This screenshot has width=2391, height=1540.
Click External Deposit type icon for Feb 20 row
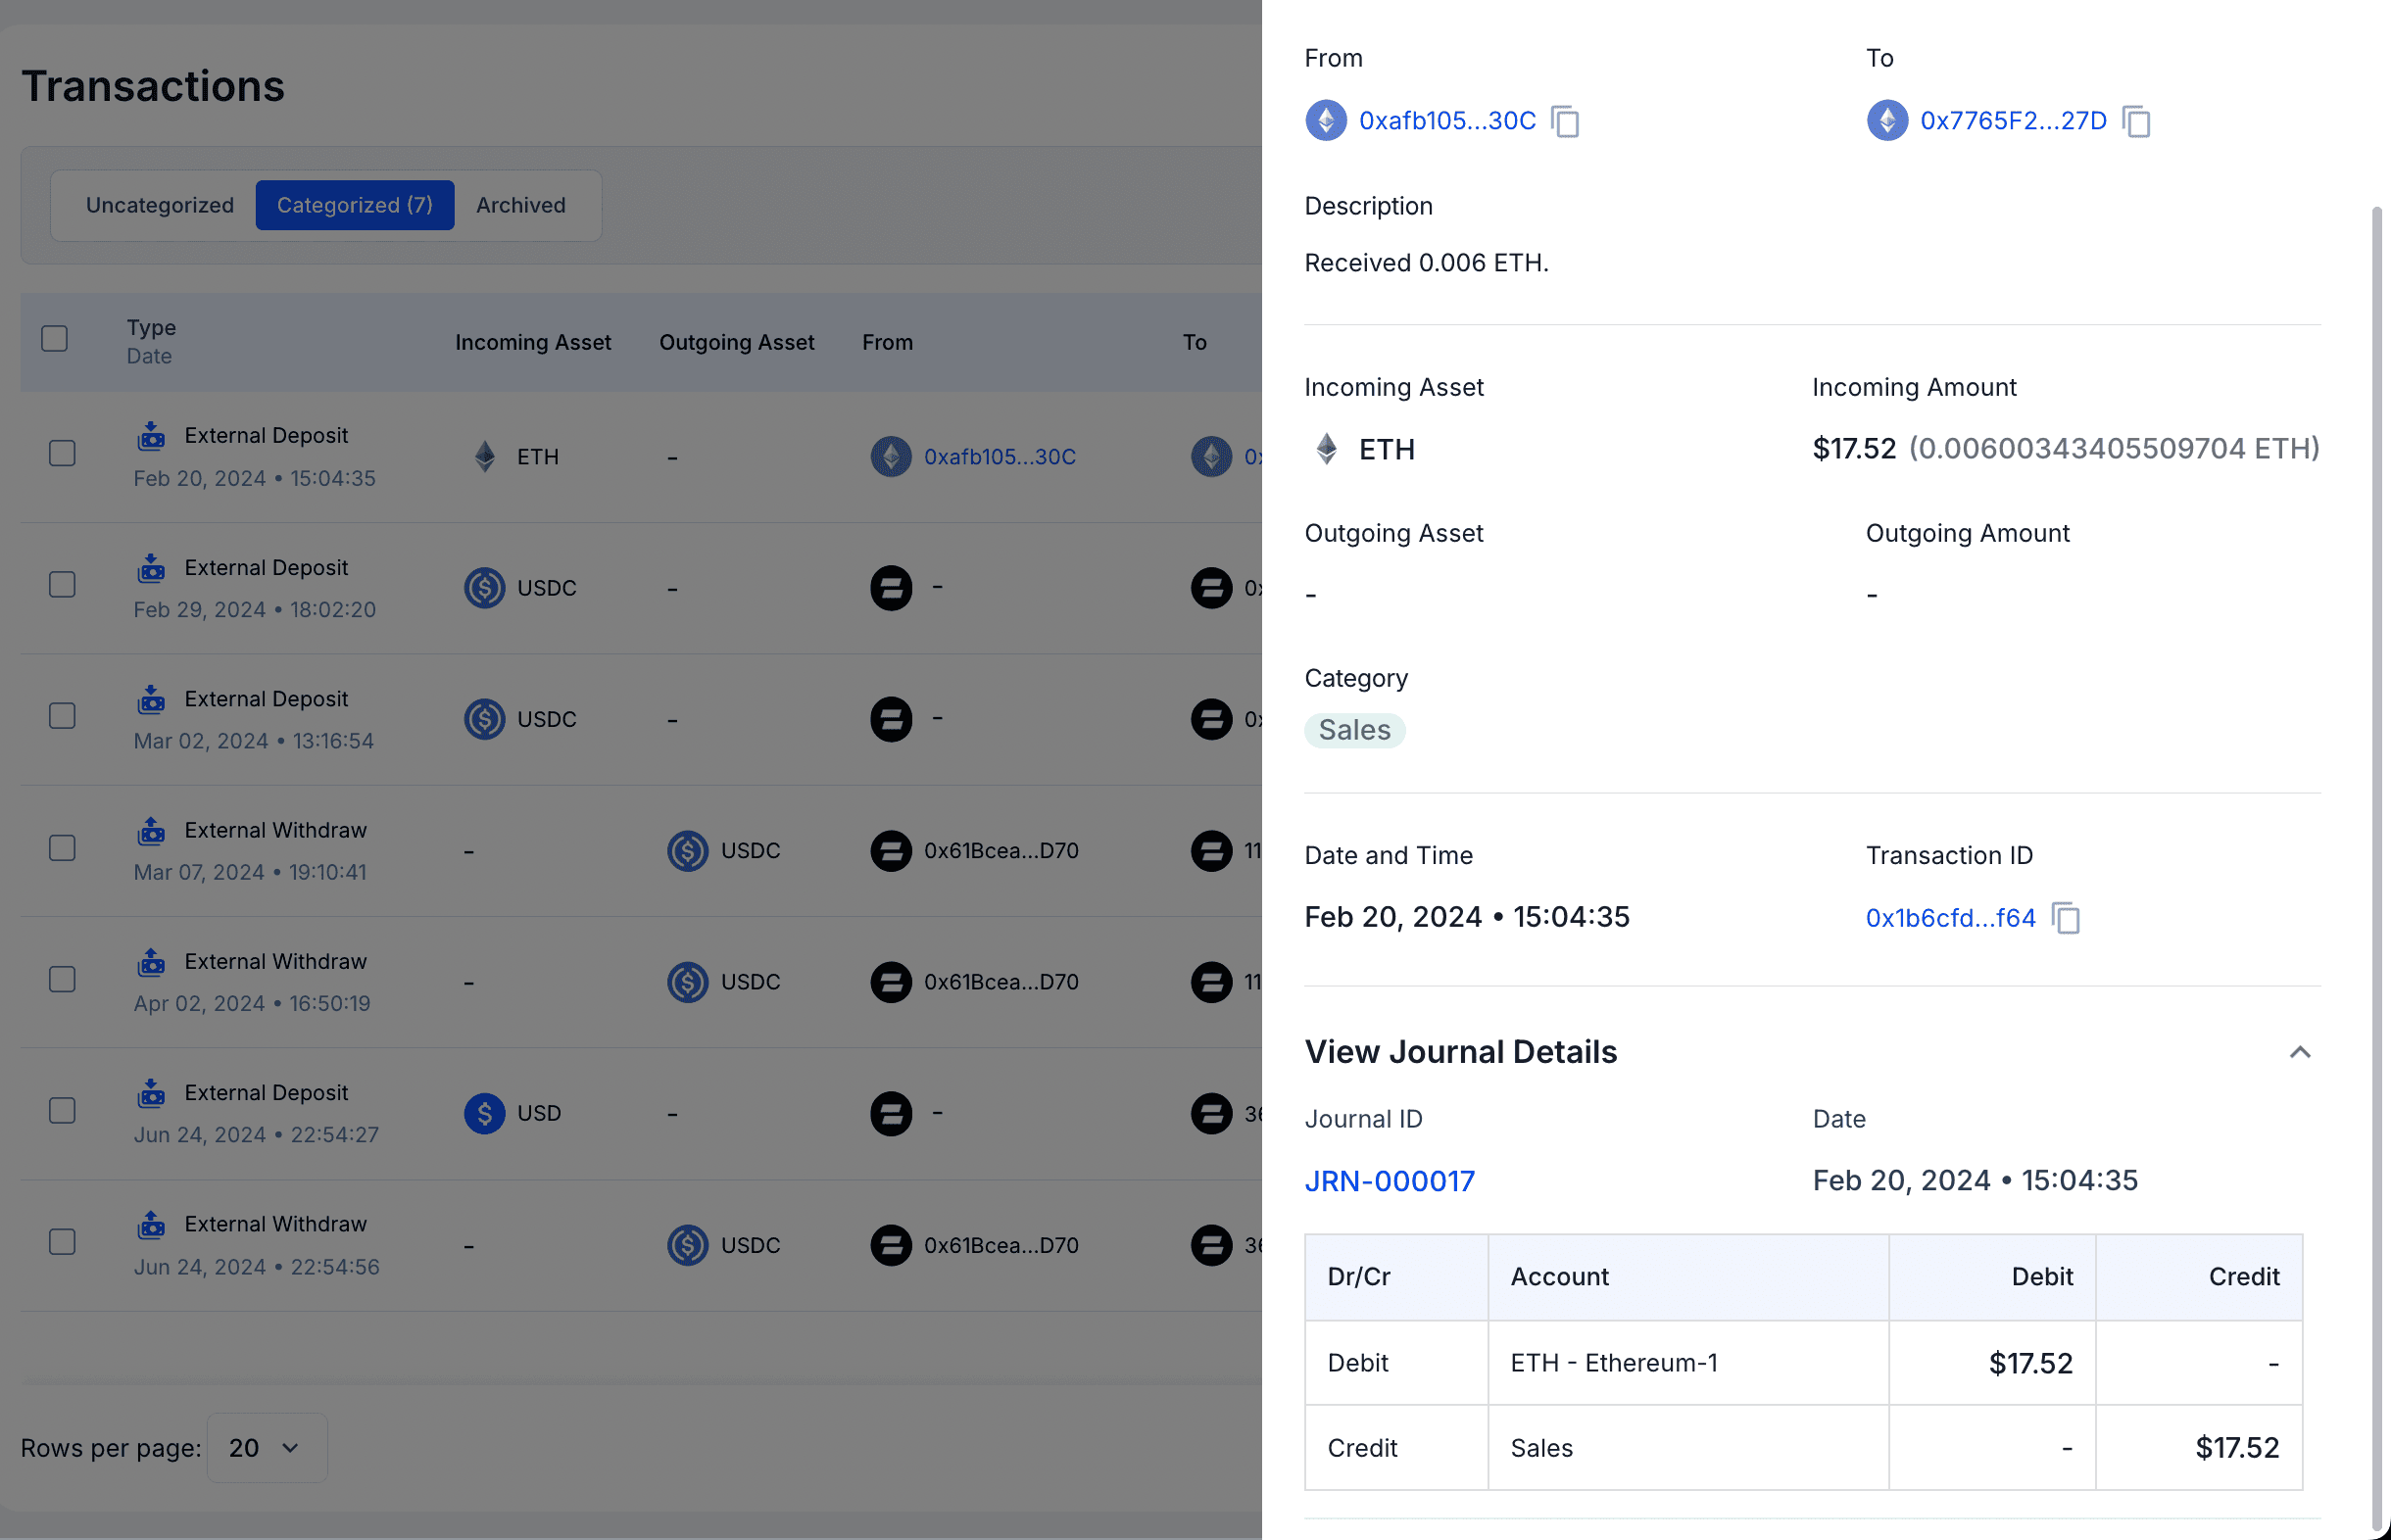151,436
